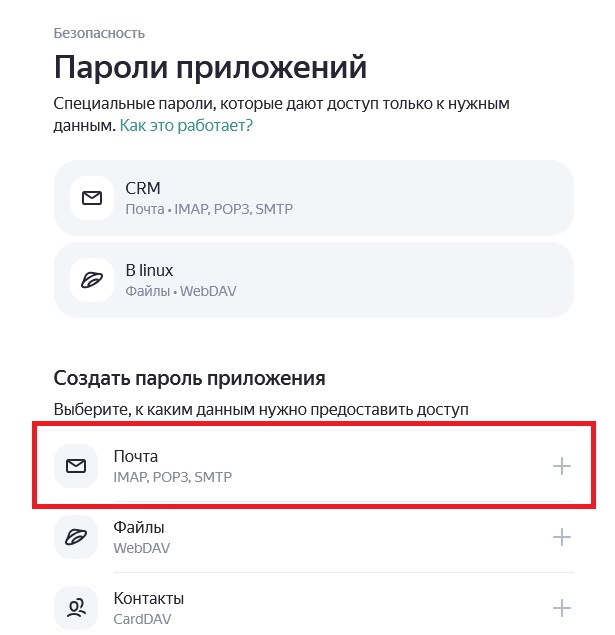Open the Как это работает? help link

point(186,125)
